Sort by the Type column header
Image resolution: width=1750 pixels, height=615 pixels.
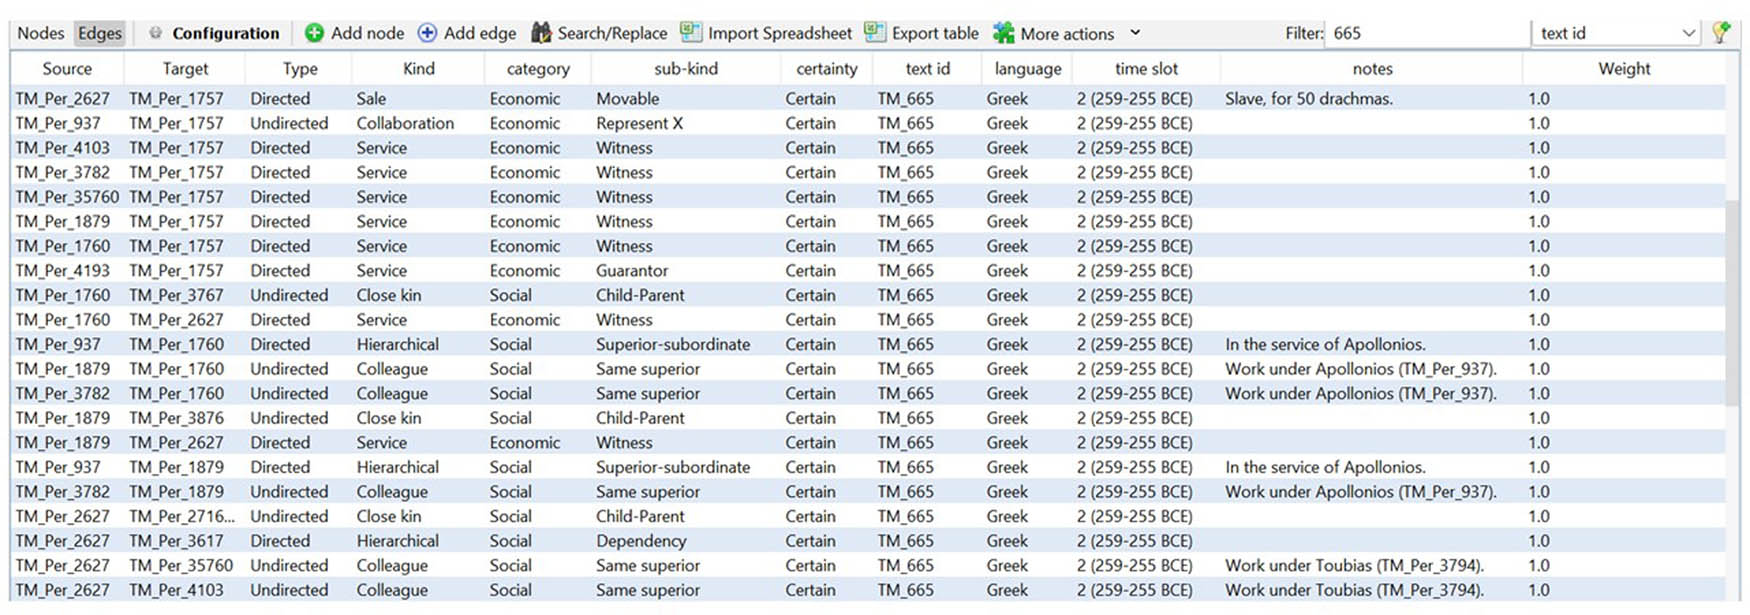tap(300, 69)
